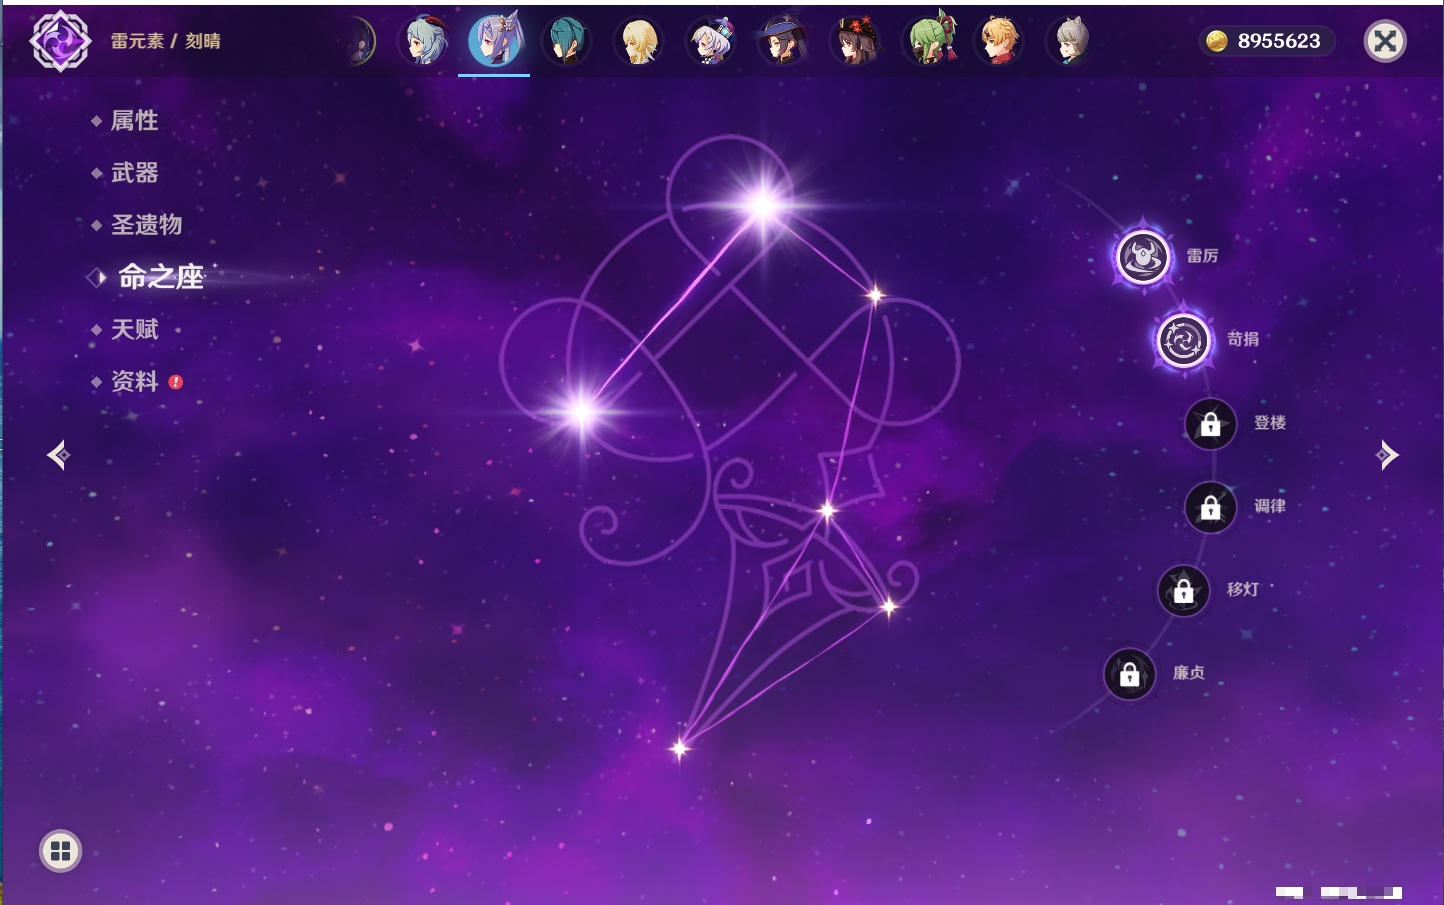Click the Electro element emblem icon

(x=60, y=41)
